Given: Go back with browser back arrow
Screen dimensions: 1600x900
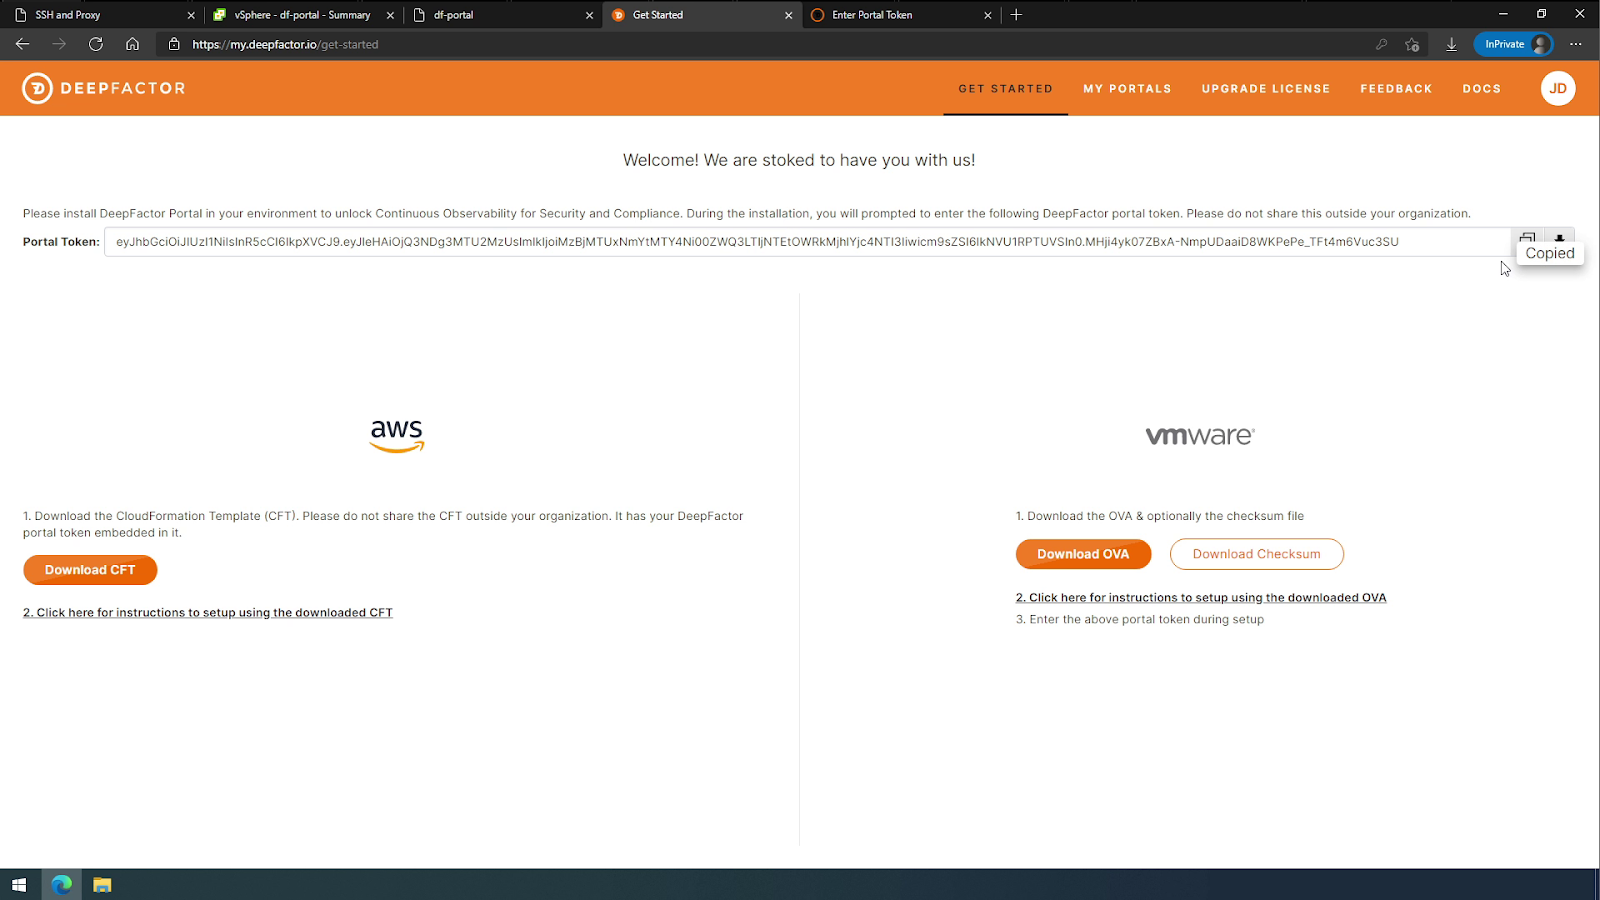Looking at the screenshot, I should [22, 44].
